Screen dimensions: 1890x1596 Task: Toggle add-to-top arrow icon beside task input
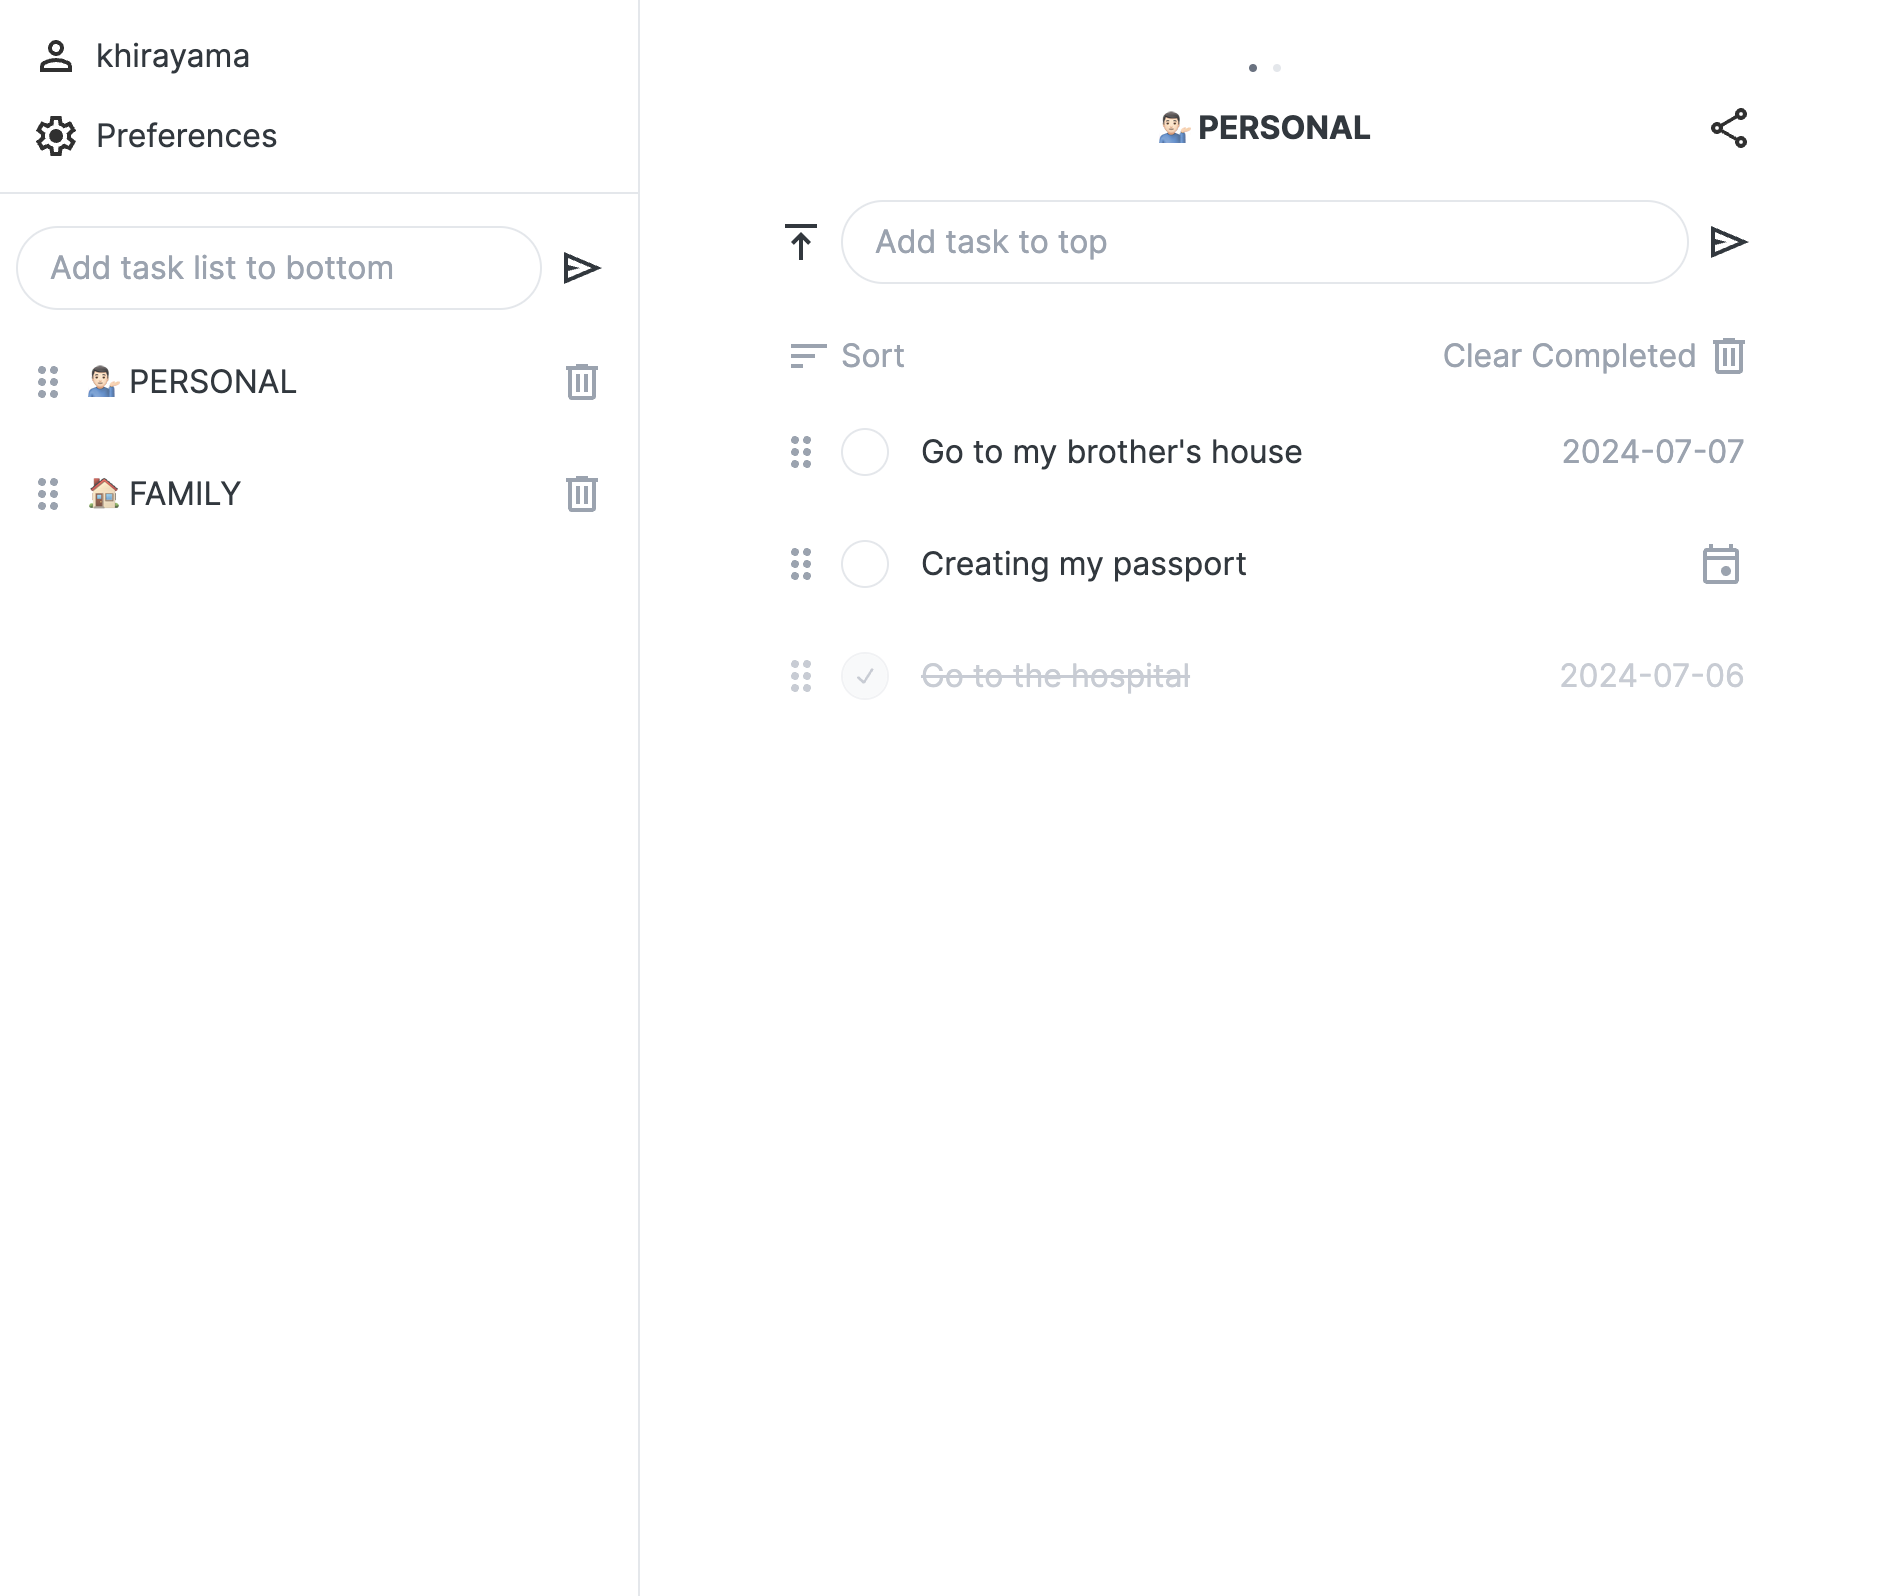click(x=800, y=242)
